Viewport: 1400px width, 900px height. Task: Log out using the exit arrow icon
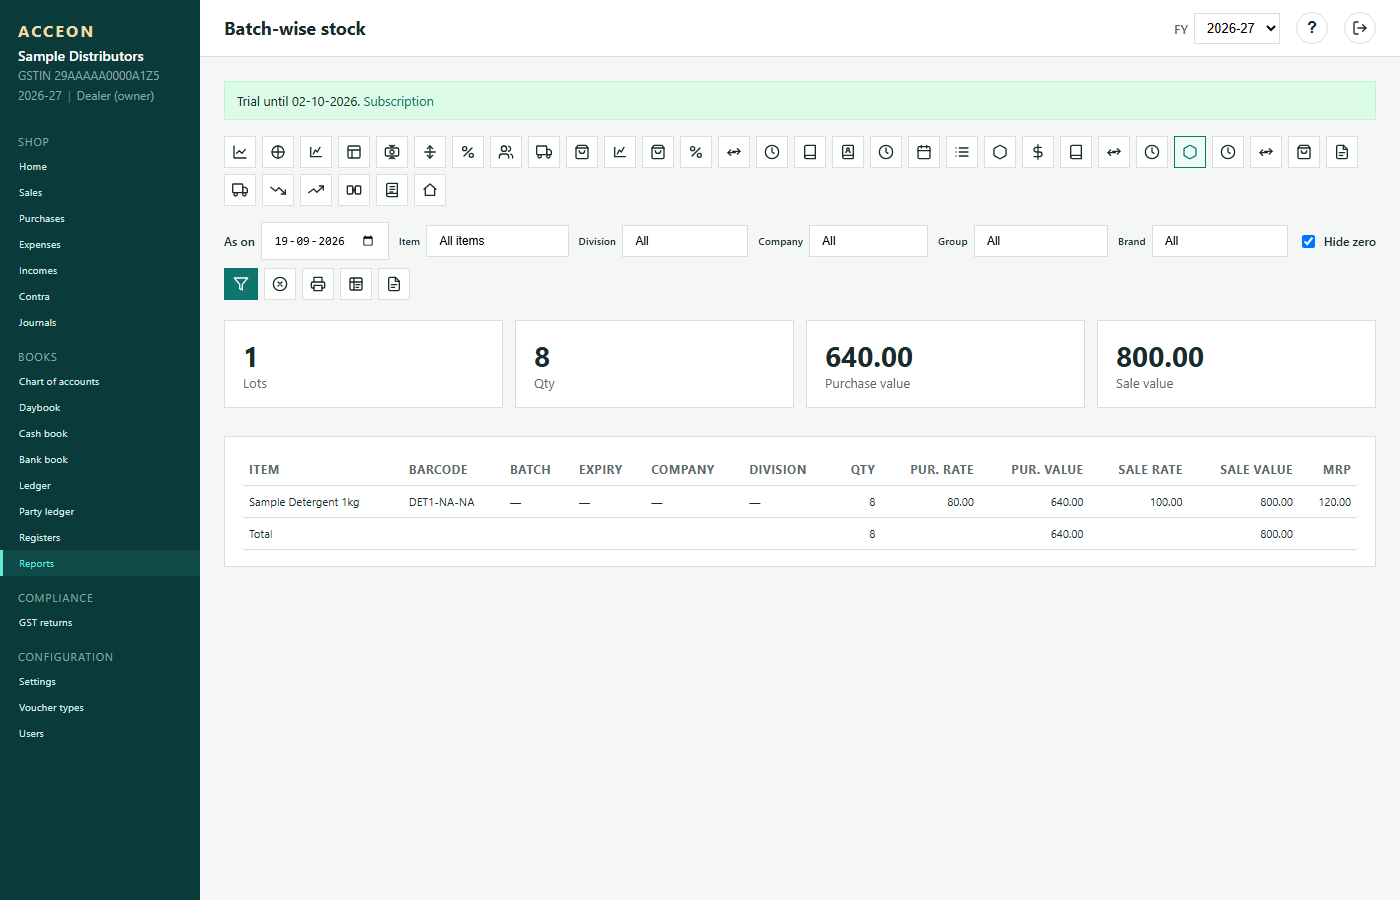coord(1360,28)
